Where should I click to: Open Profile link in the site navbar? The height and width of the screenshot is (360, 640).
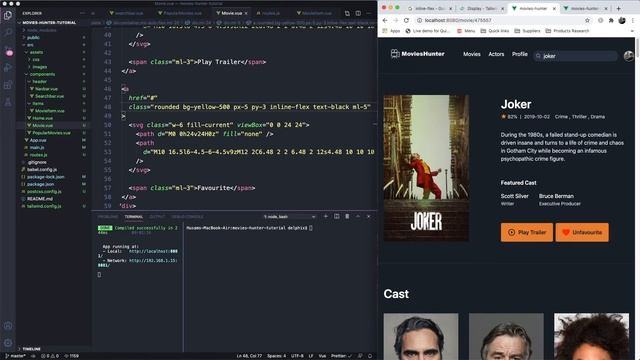(x=520, y=54)
